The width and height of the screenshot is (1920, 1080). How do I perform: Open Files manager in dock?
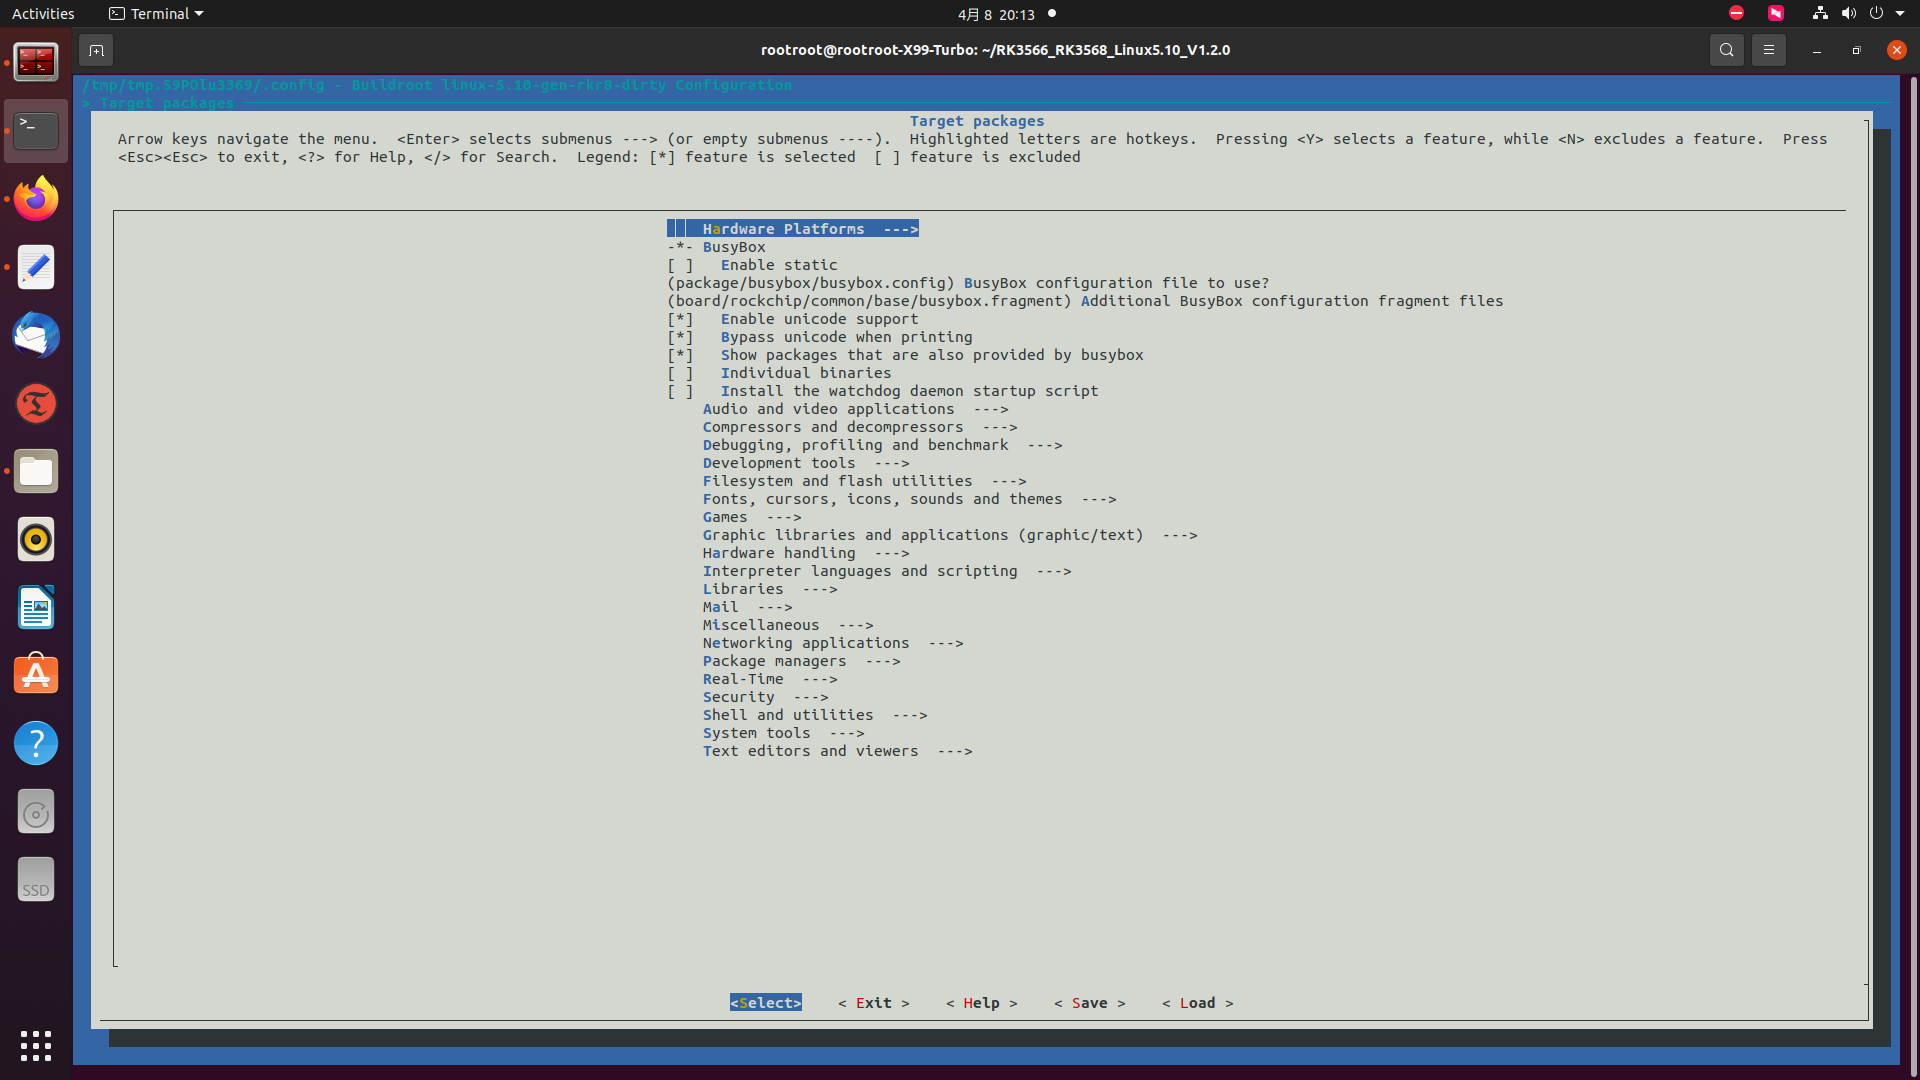pos(36,471)
